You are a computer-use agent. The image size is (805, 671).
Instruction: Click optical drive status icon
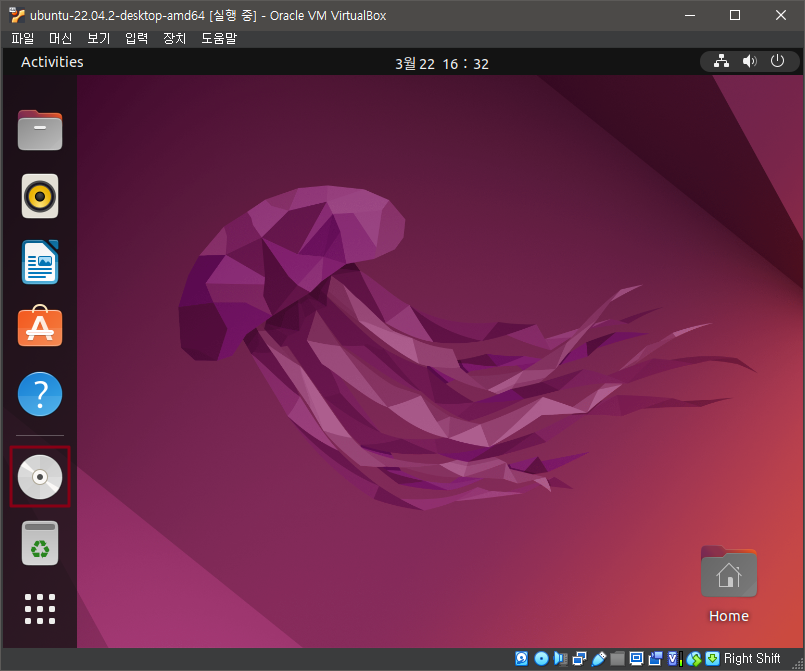click(541, 658)
